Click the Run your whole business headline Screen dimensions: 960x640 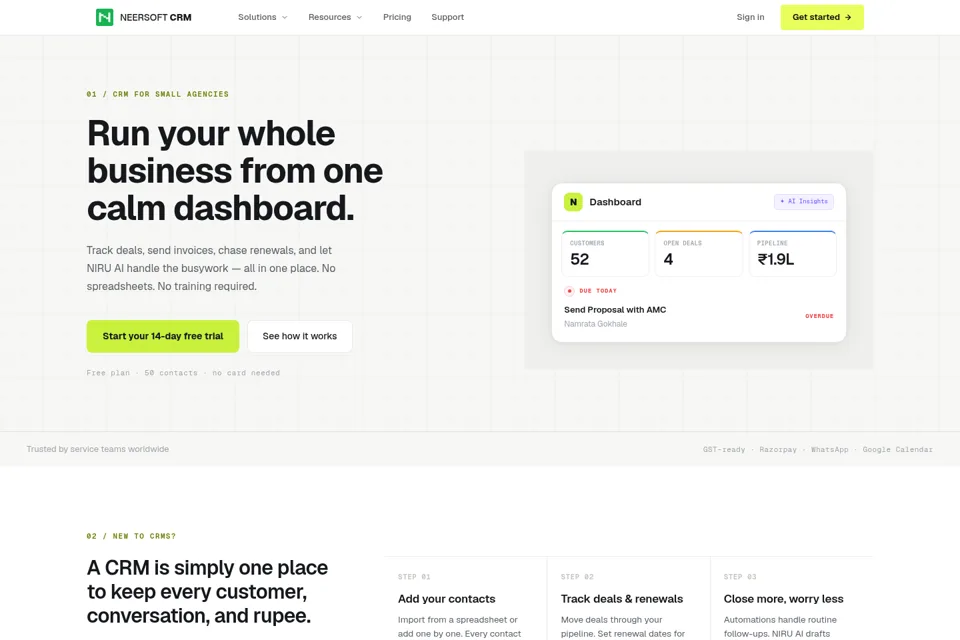(x=235, y=171)
